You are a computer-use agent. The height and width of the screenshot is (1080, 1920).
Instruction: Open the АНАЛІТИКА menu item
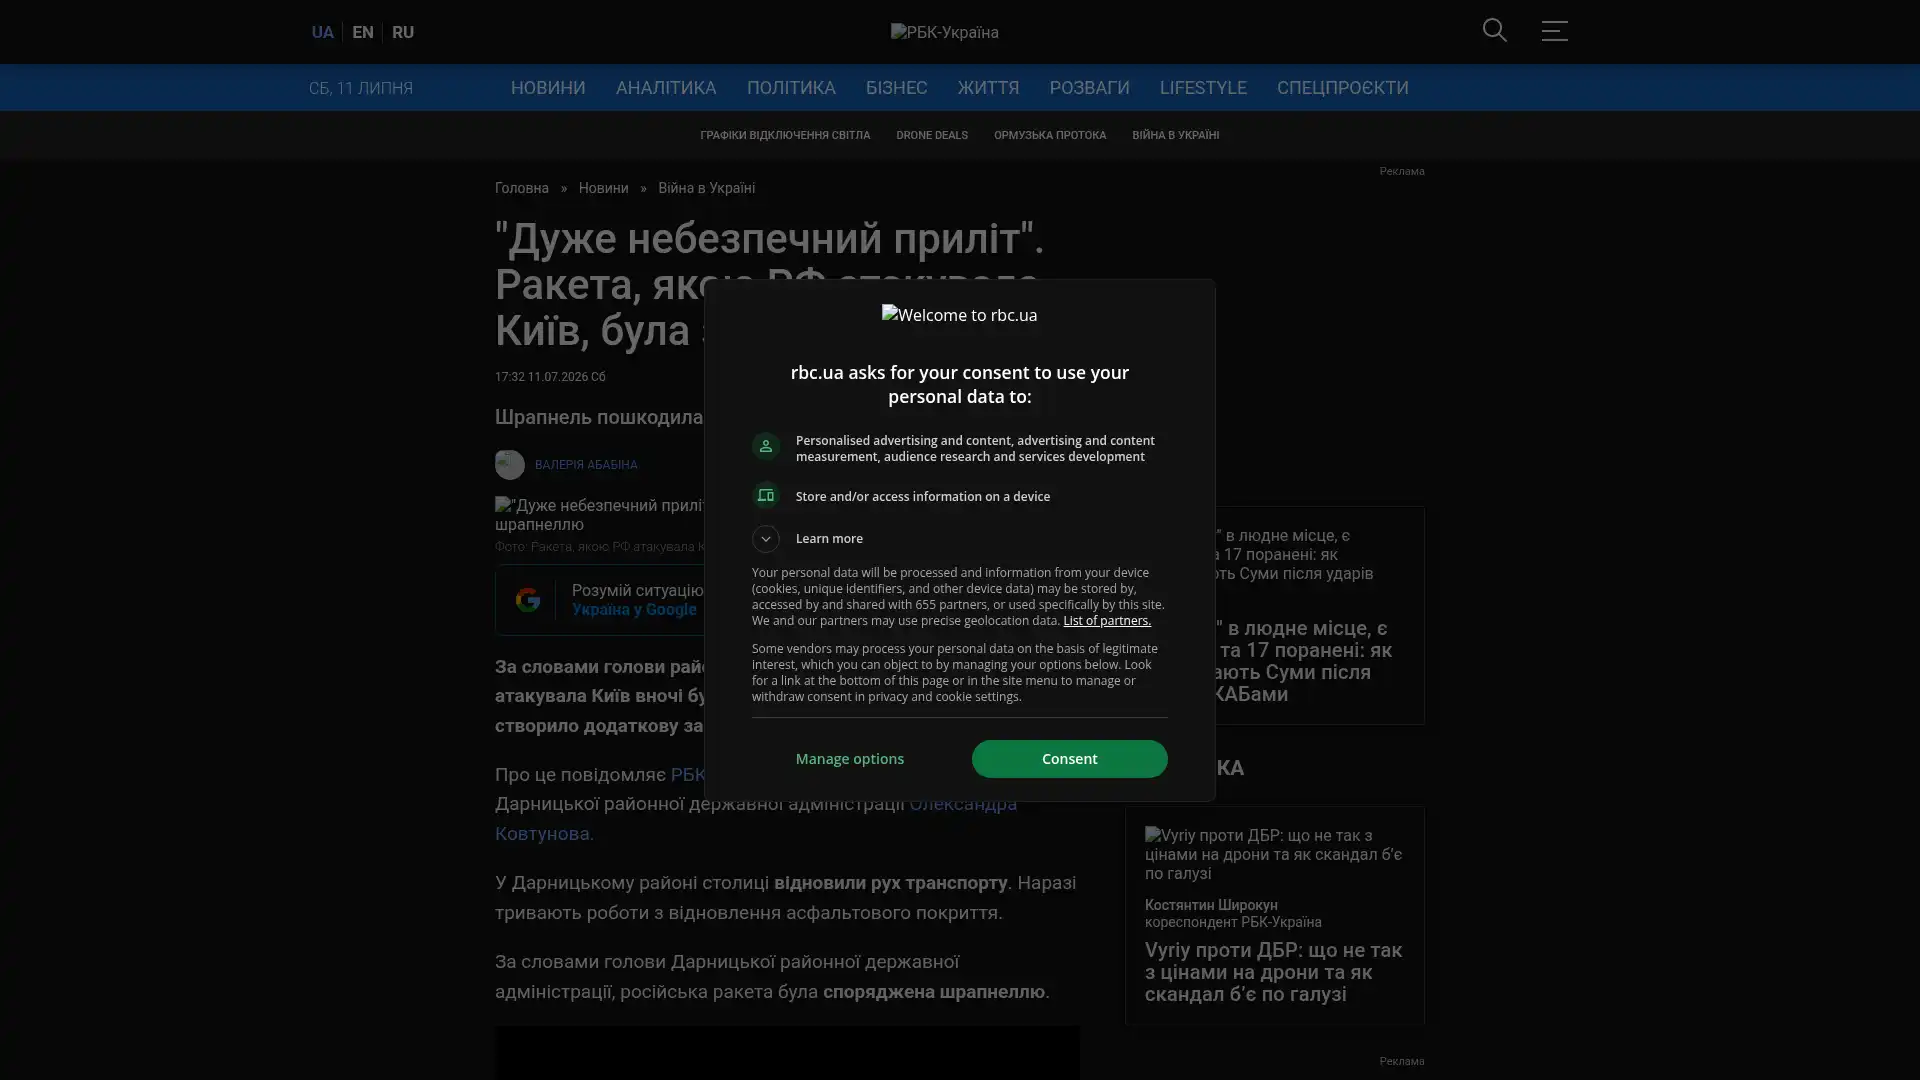[666, 88]
